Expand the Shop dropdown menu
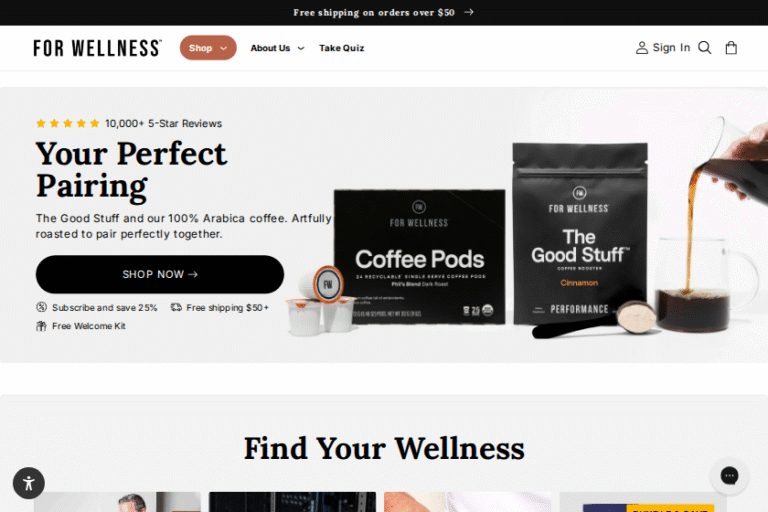This screenshot has width=768, height=512. click(208, 48)
